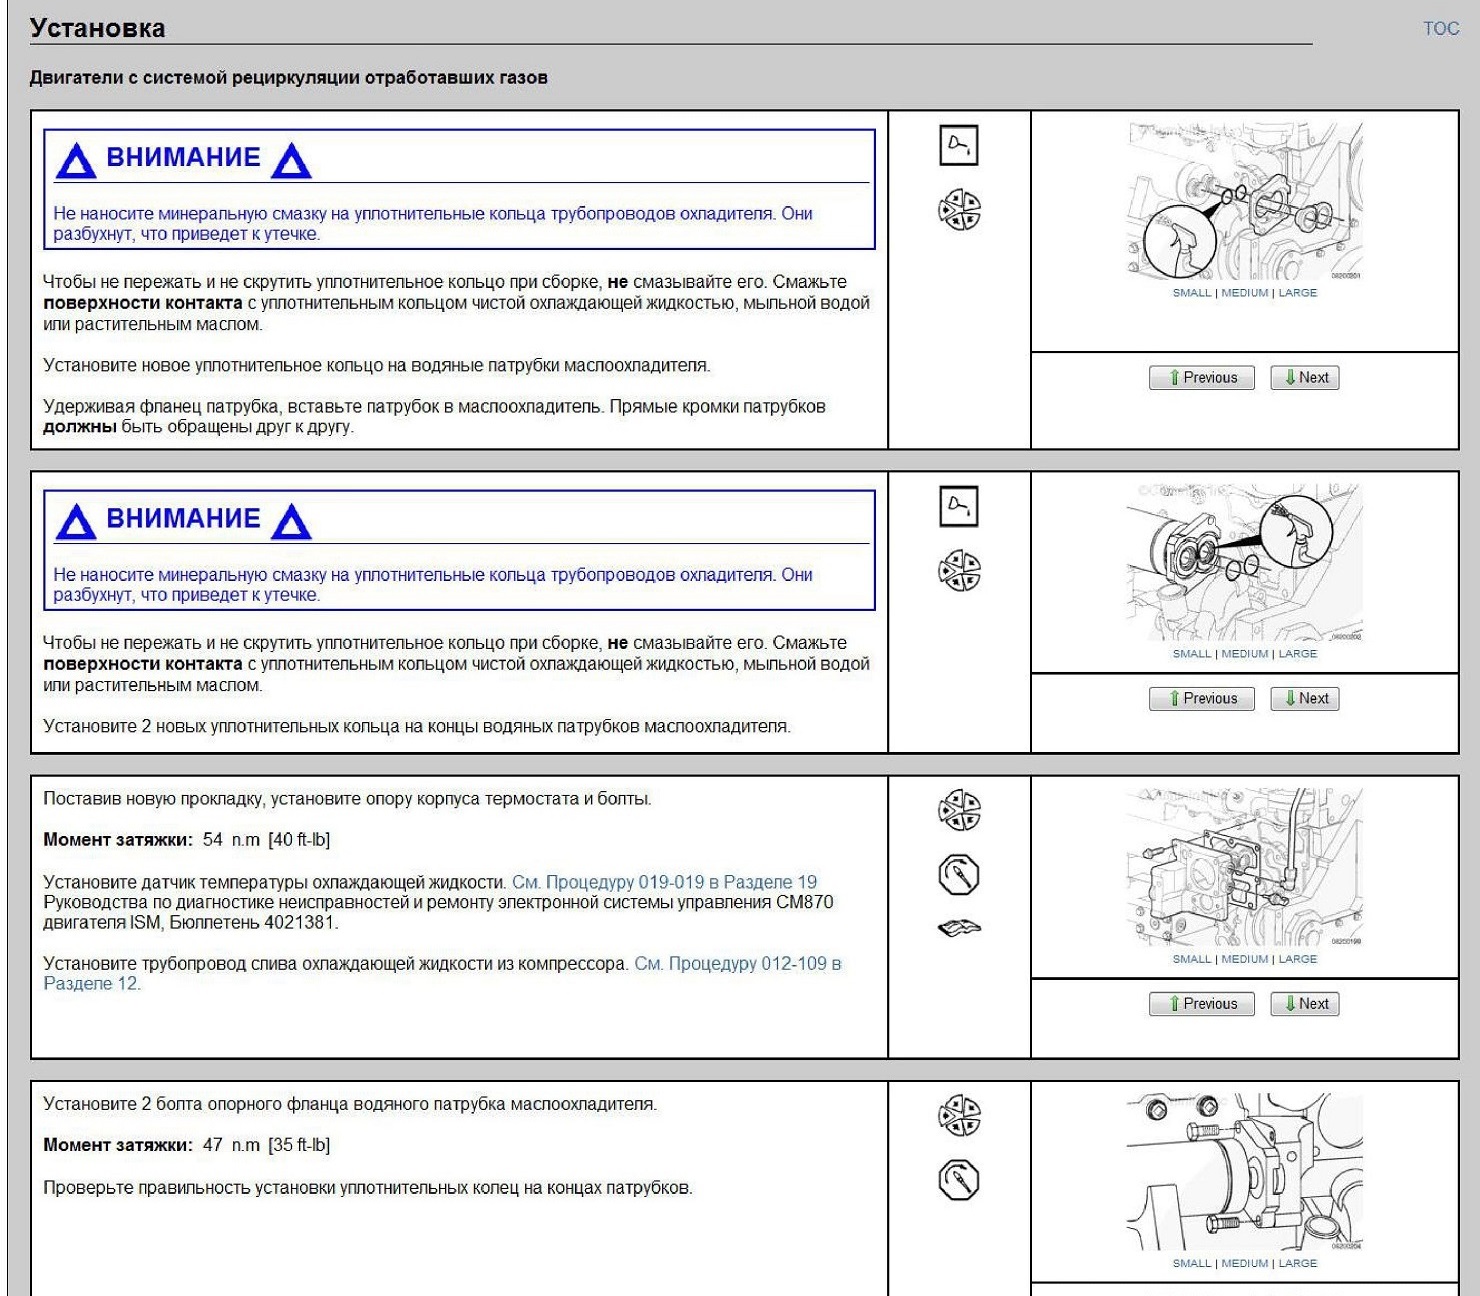Click the lubricate icon in second step

959,506
